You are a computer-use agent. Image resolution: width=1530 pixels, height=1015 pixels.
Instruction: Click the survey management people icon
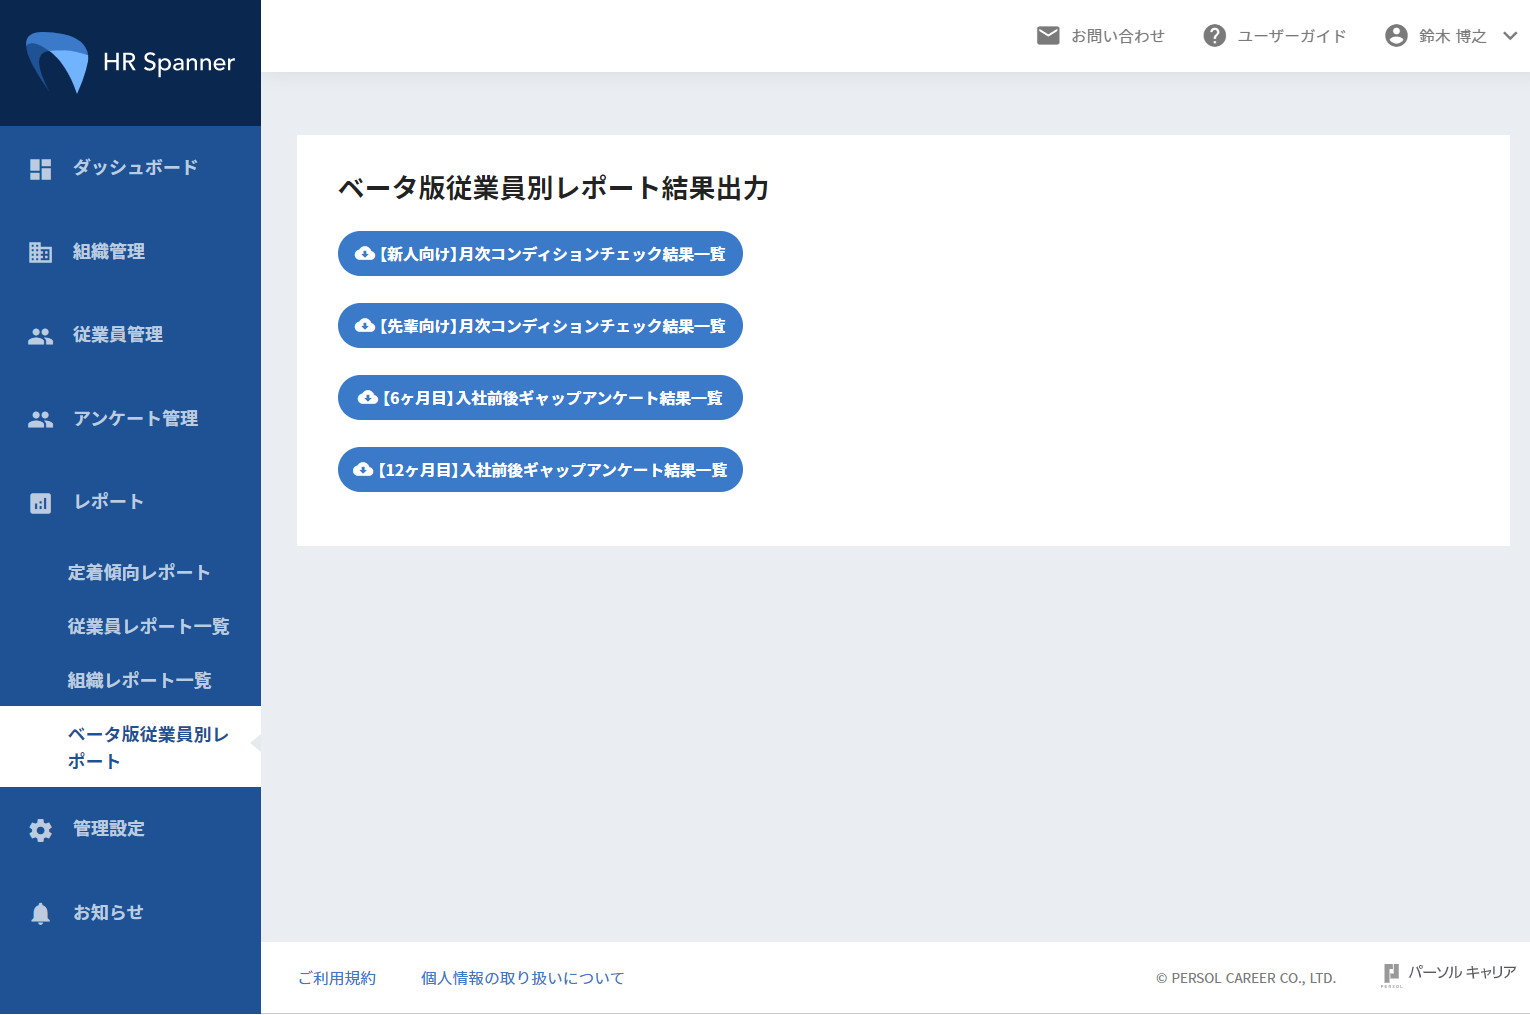(x=40, y=419)
